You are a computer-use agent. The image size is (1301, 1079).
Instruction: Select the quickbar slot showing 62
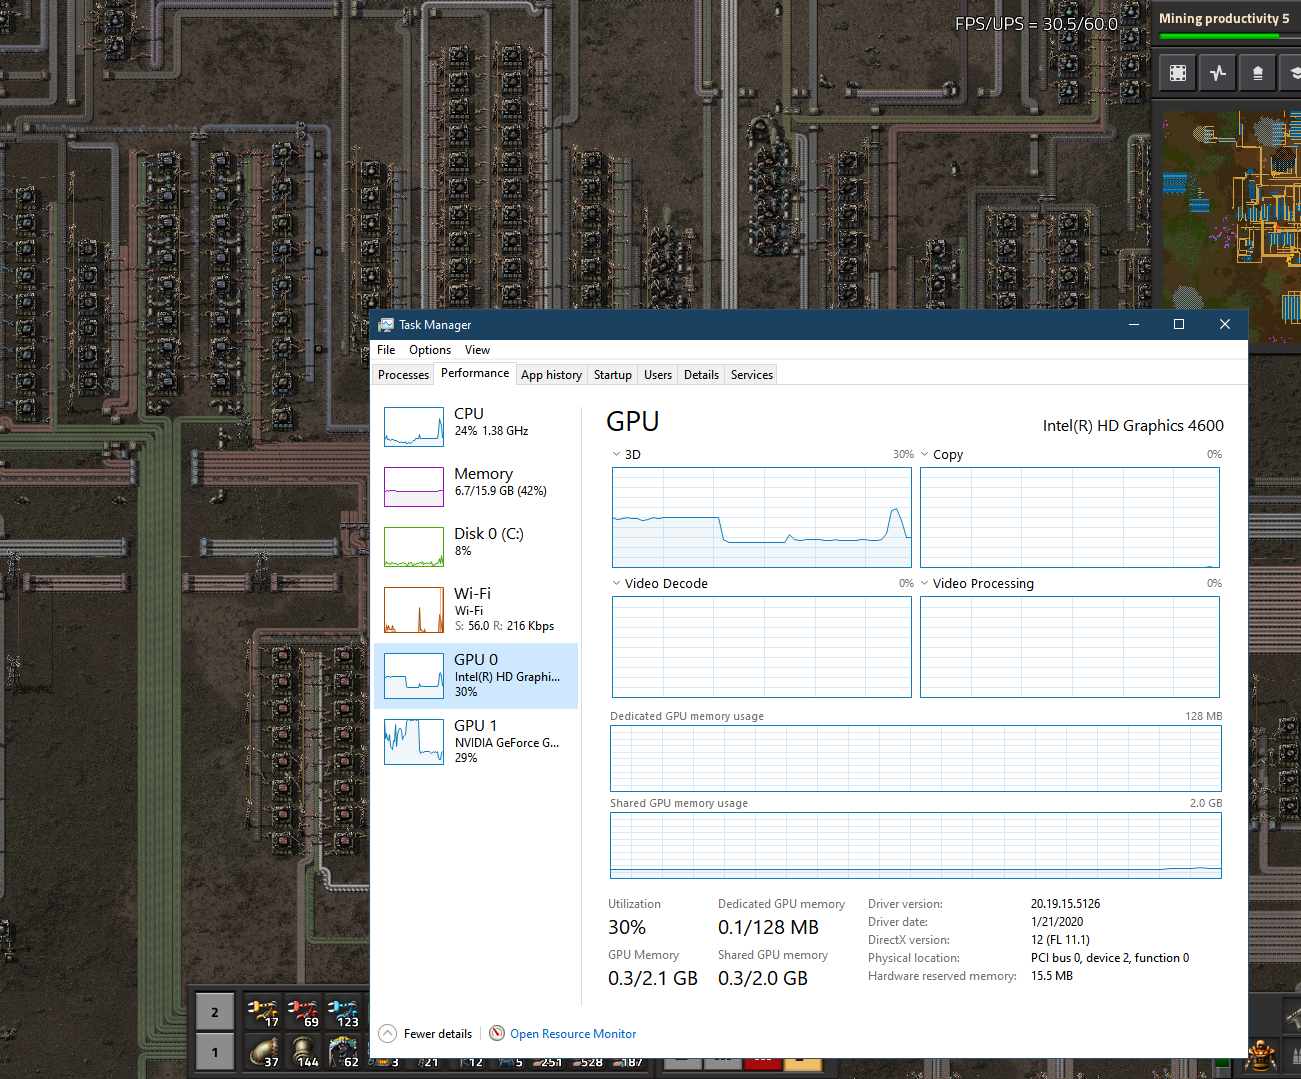[x=343, y=1052]
